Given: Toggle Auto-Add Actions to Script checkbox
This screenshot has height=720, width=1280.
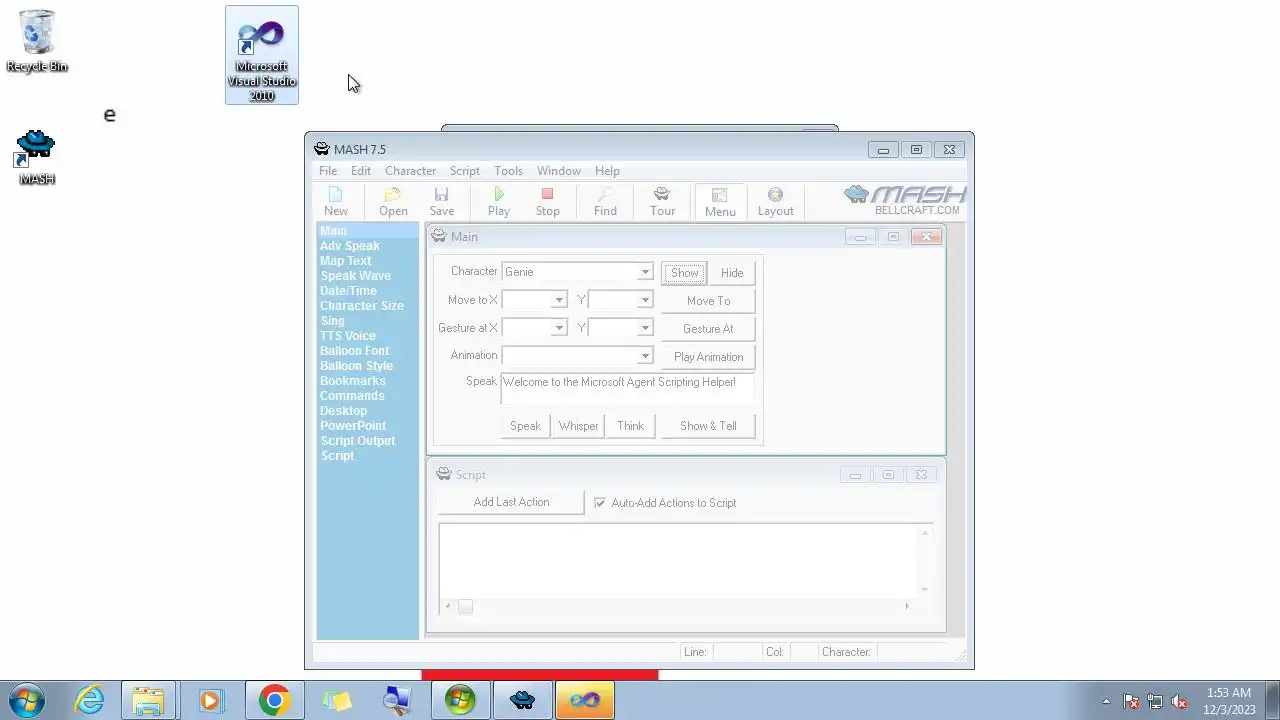Looking at the screenshot, I should [600, 503].
